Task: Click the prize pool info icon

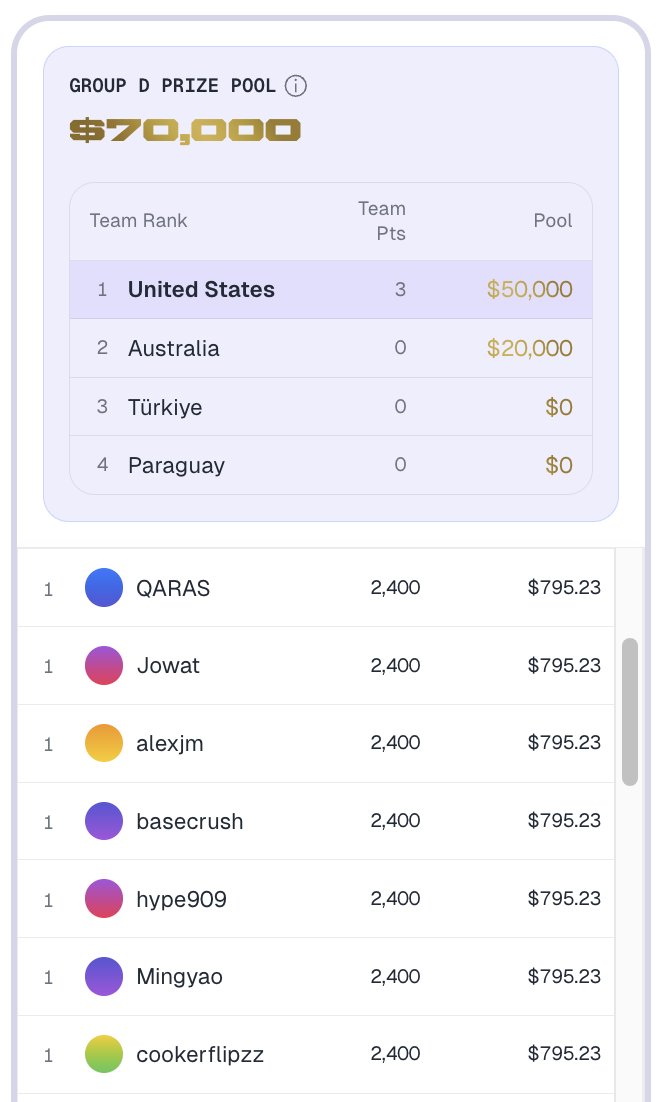Action: 296,86
